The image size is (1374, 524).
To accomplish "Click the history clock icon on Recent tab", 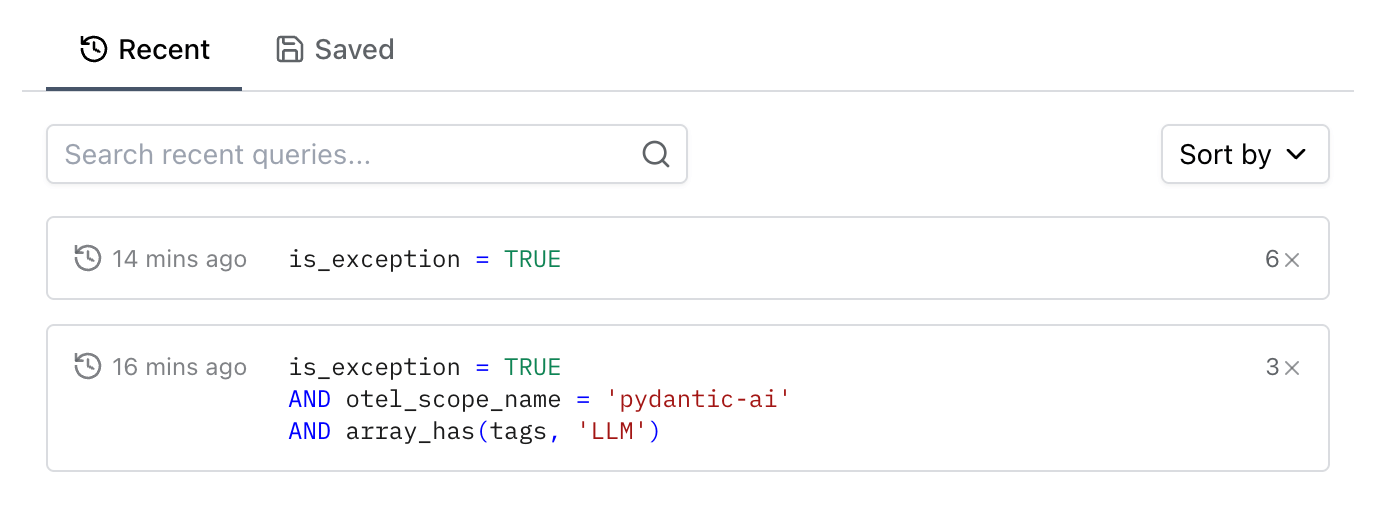I will (x=94, y=49).
